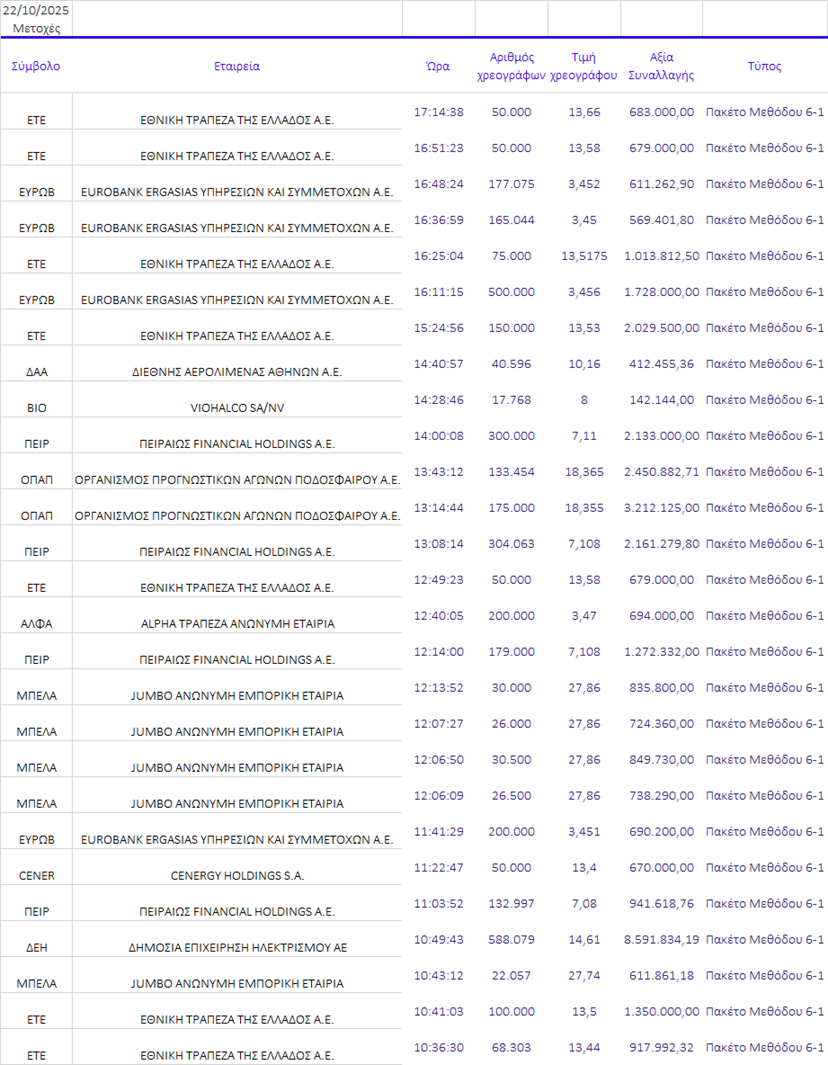Image resolution: width=828 pixels, height=1065 pixels.
Task: Click the Τύπος column header
Action: click(764, 66)
